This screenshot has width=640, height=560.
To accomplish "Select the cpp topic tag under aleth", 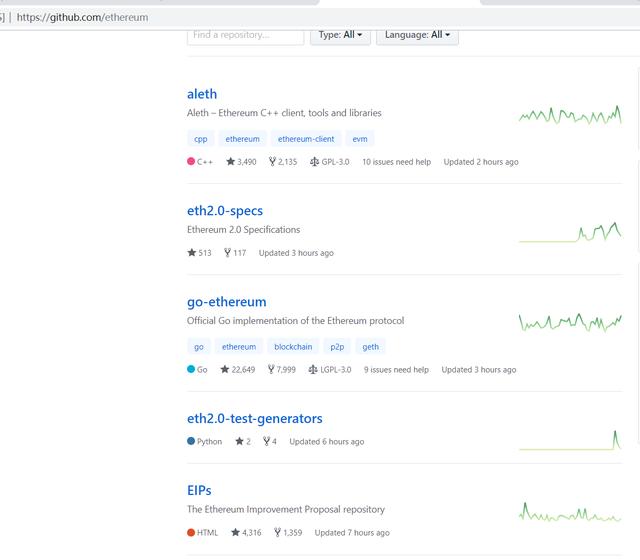I will [200, 139].
